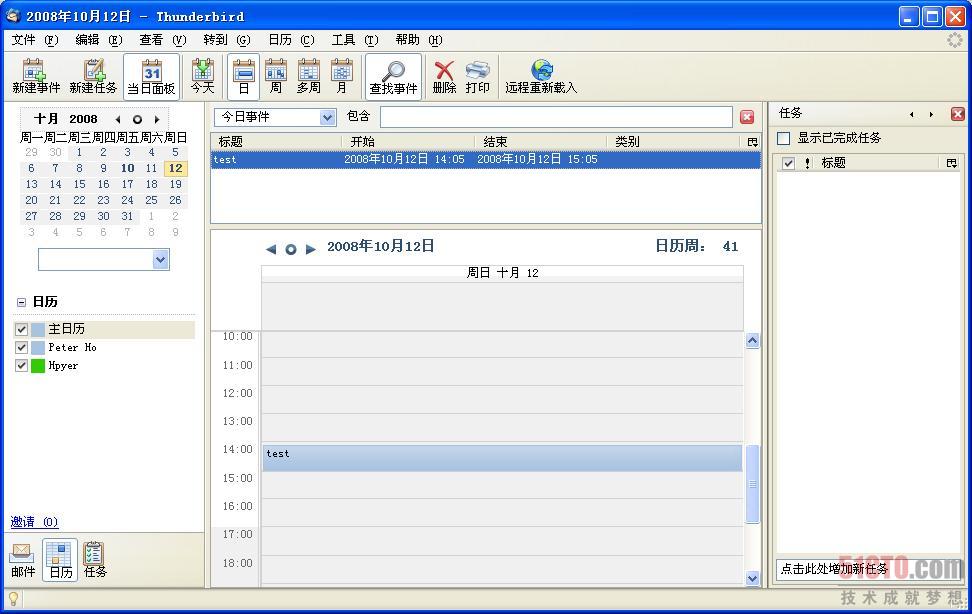The height and width of the screenshot is (614, 972).
Task: Switch to 任务 tasks mode at bottom
Action: click(94, 560)
